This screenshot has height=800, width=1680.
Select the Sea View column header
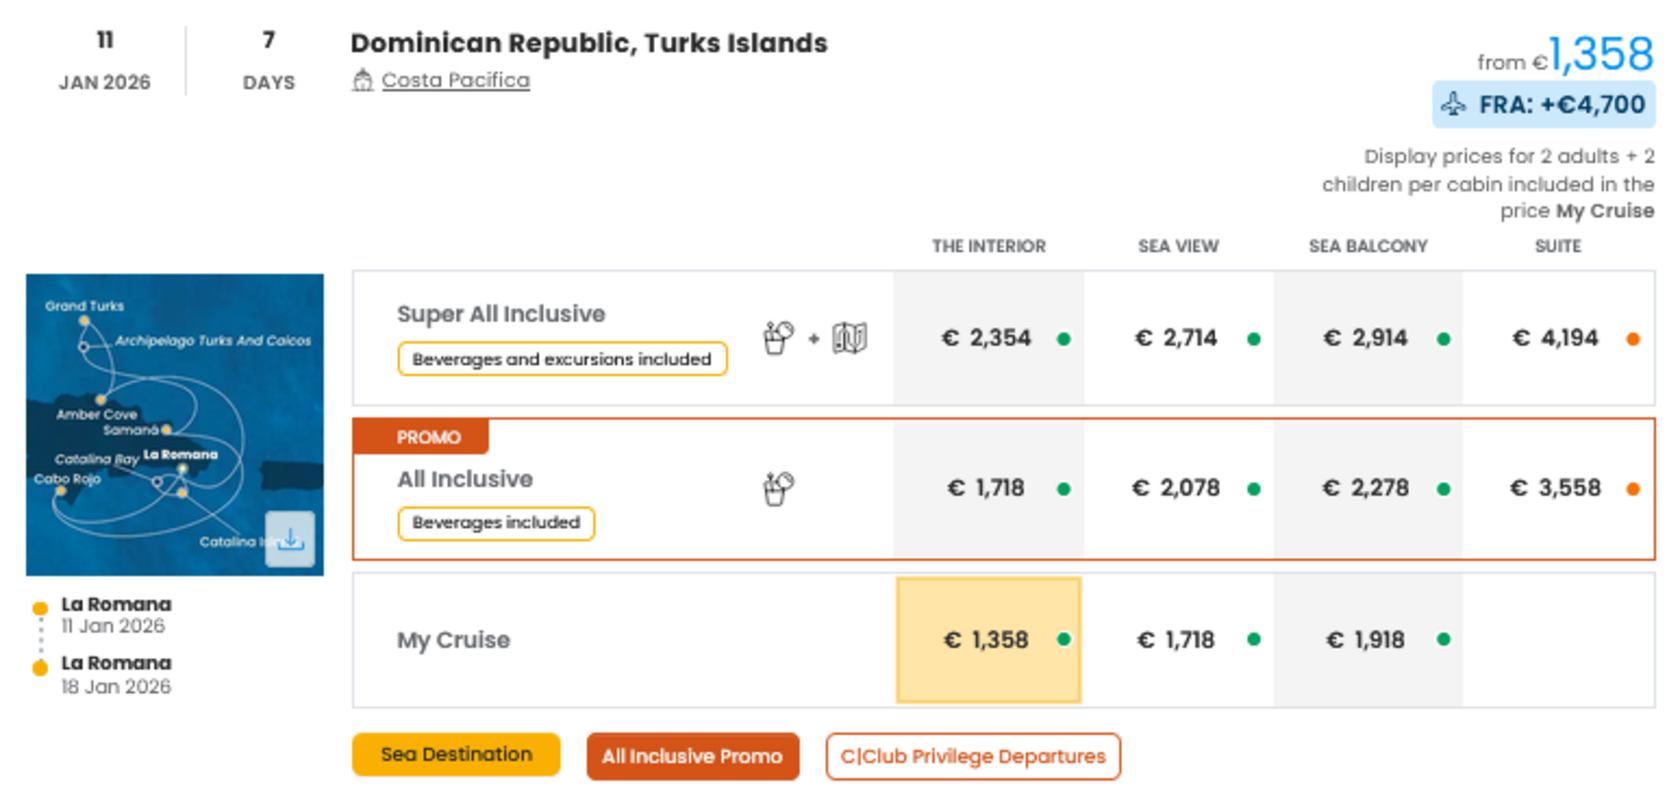1177,246
